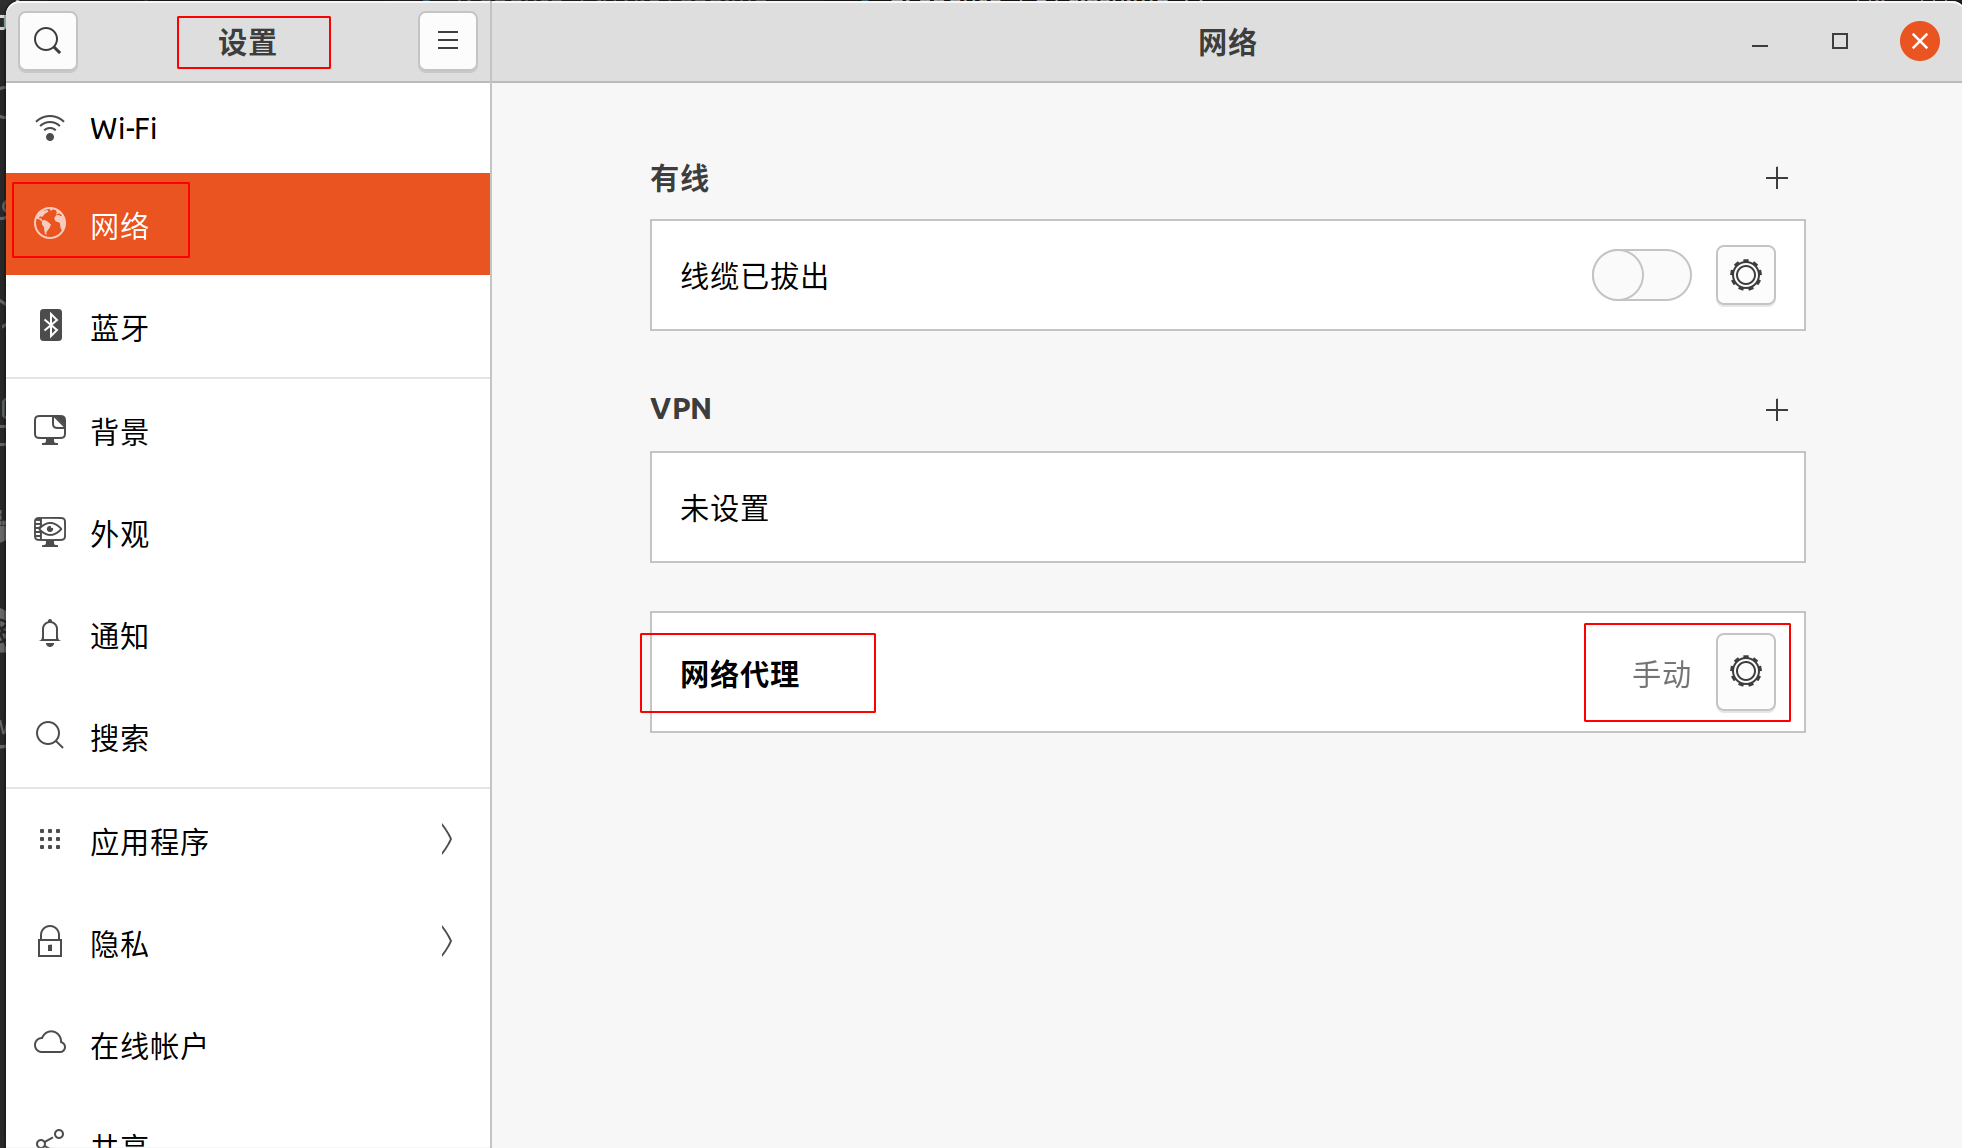Click the notification bell icon
1962x1148 pixels.
(x=50, y=634)
